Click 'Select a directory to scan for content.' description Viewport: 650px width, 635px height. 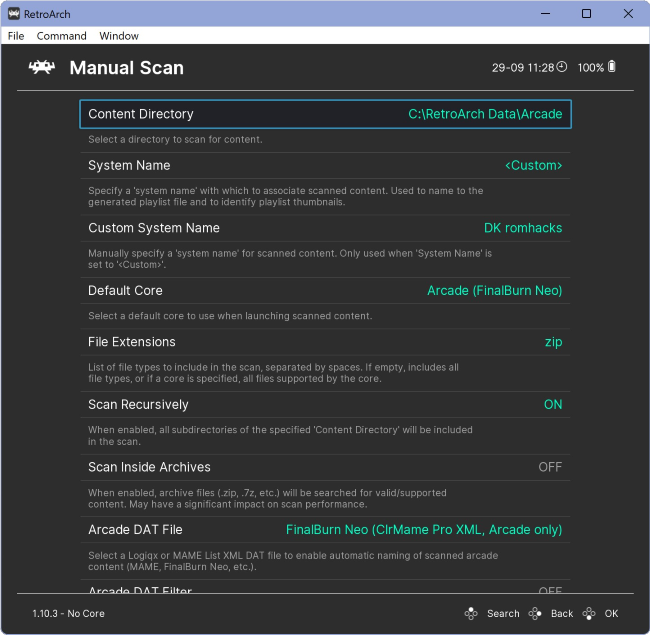coord(175,139)
